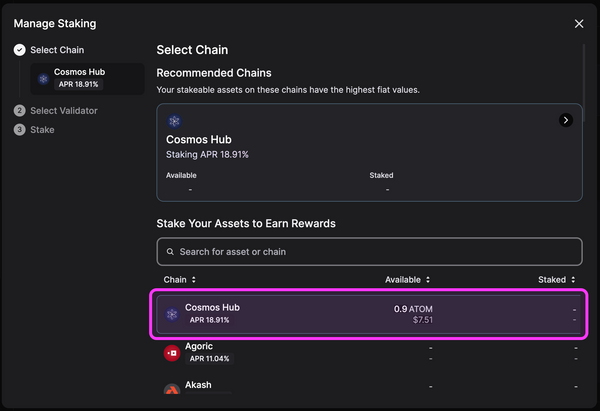The width and height of the screenshot is (600, 411).
Task: Click the Agoric chain logo icon
Action: click(x=172, y=353)
